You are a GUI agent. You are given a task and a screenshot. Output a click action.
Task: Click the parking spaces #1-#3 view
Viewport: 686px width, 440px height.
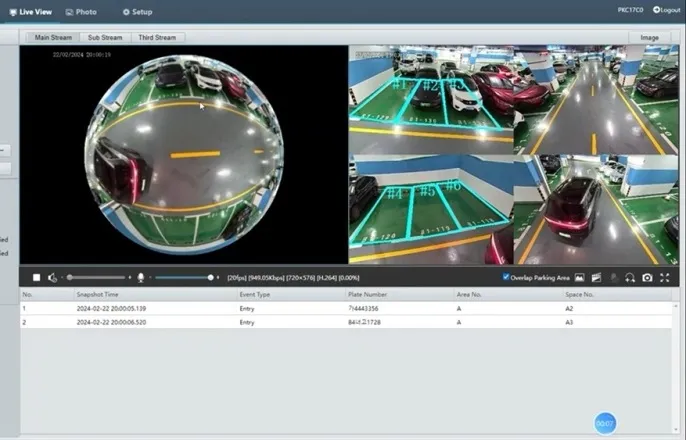tap(431, 100)
